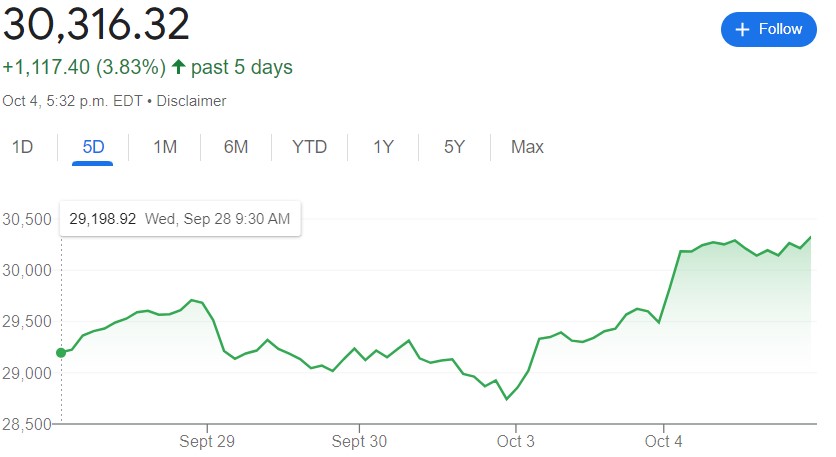This screenshot has width=836, height=457.
Task: Open the Disclaimer link
Action: (x=191, y=101)
